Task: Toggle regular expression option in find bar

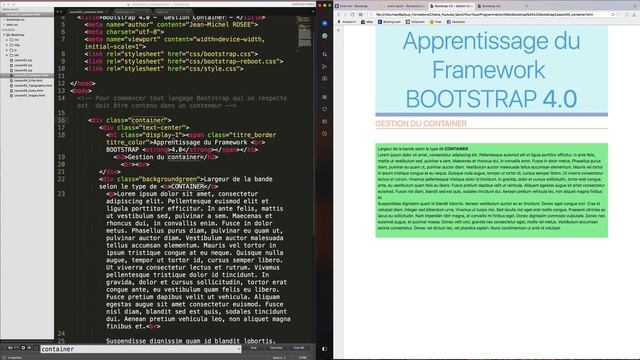Action: click(x=4, y=348)
